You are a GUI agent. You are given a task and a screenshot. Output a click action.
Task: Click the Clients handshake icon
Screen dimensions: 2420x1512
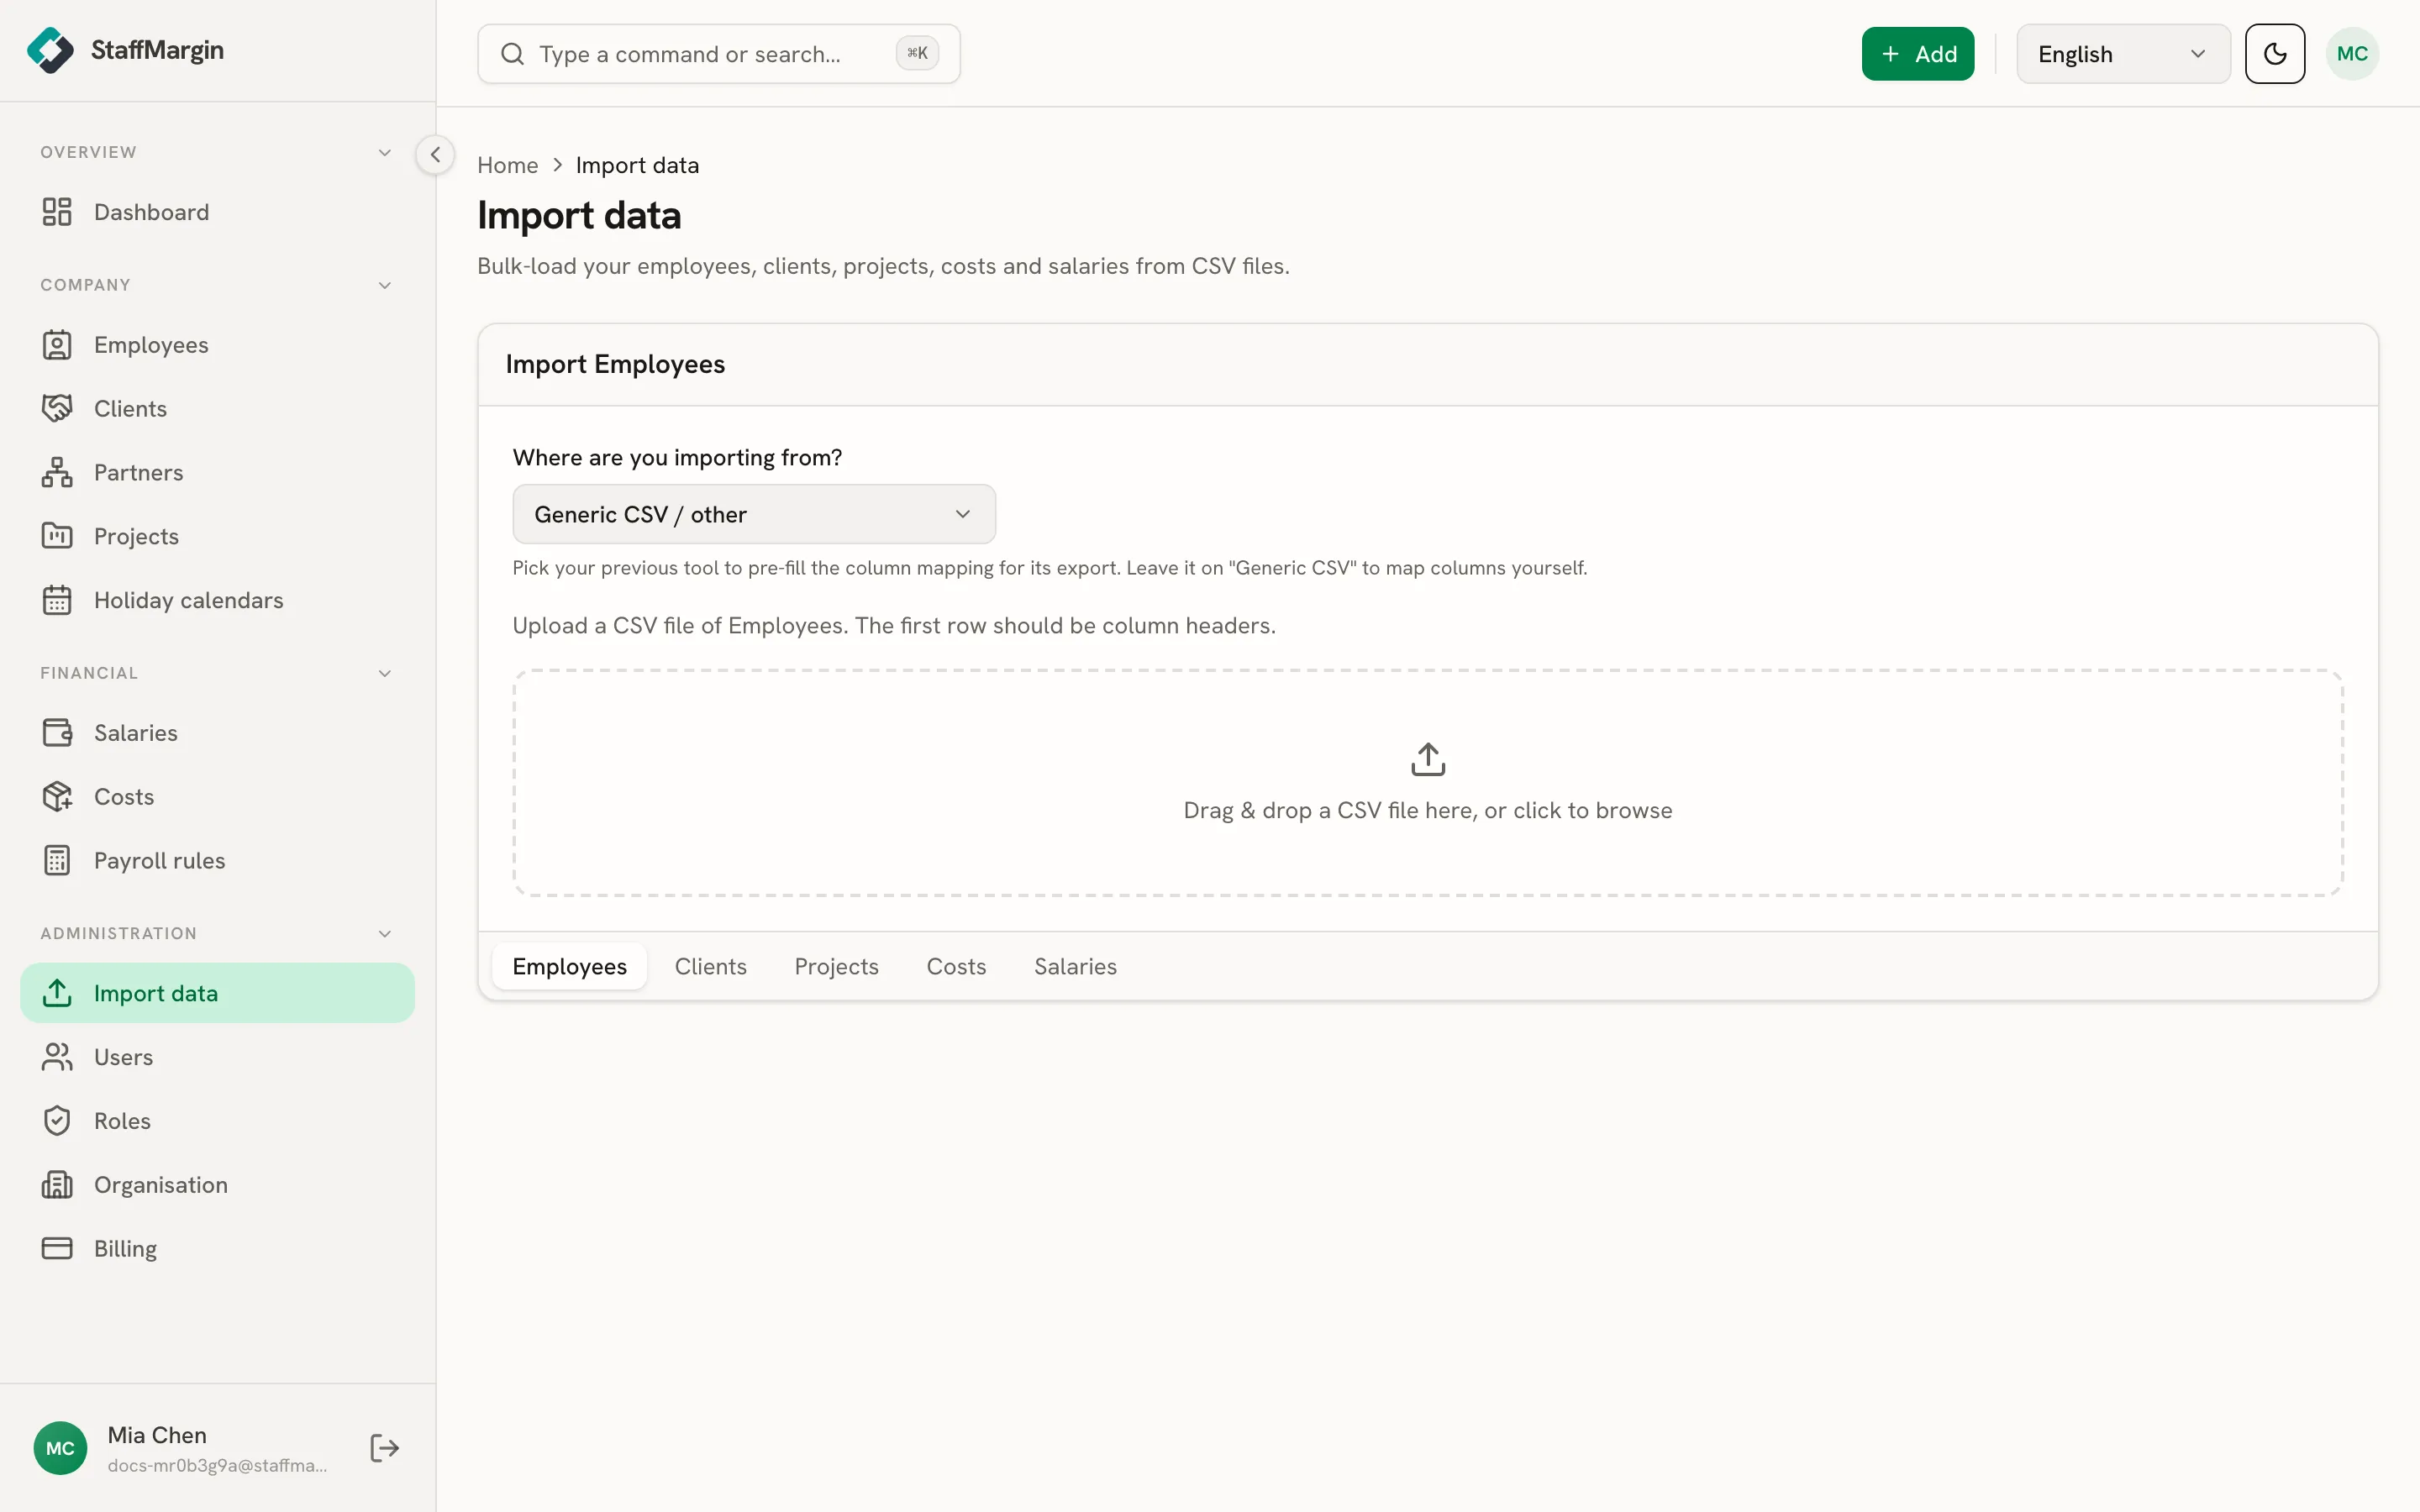(57, 408)
